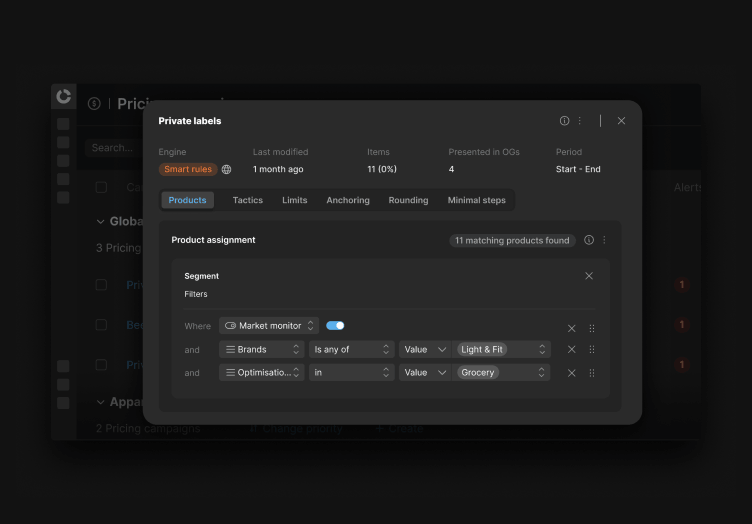
Task: Click the 11 matching products found badge
Action: click(x=512, y=240)
